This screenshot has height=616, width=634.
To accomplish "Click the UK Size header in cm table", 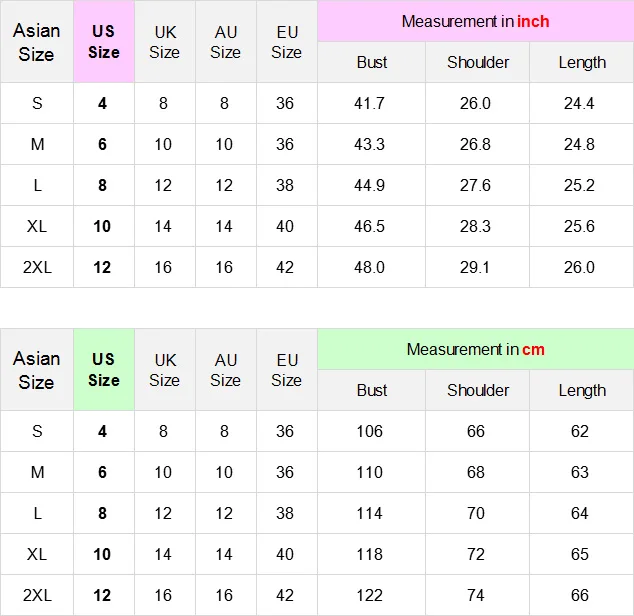I will pos(164,370).
